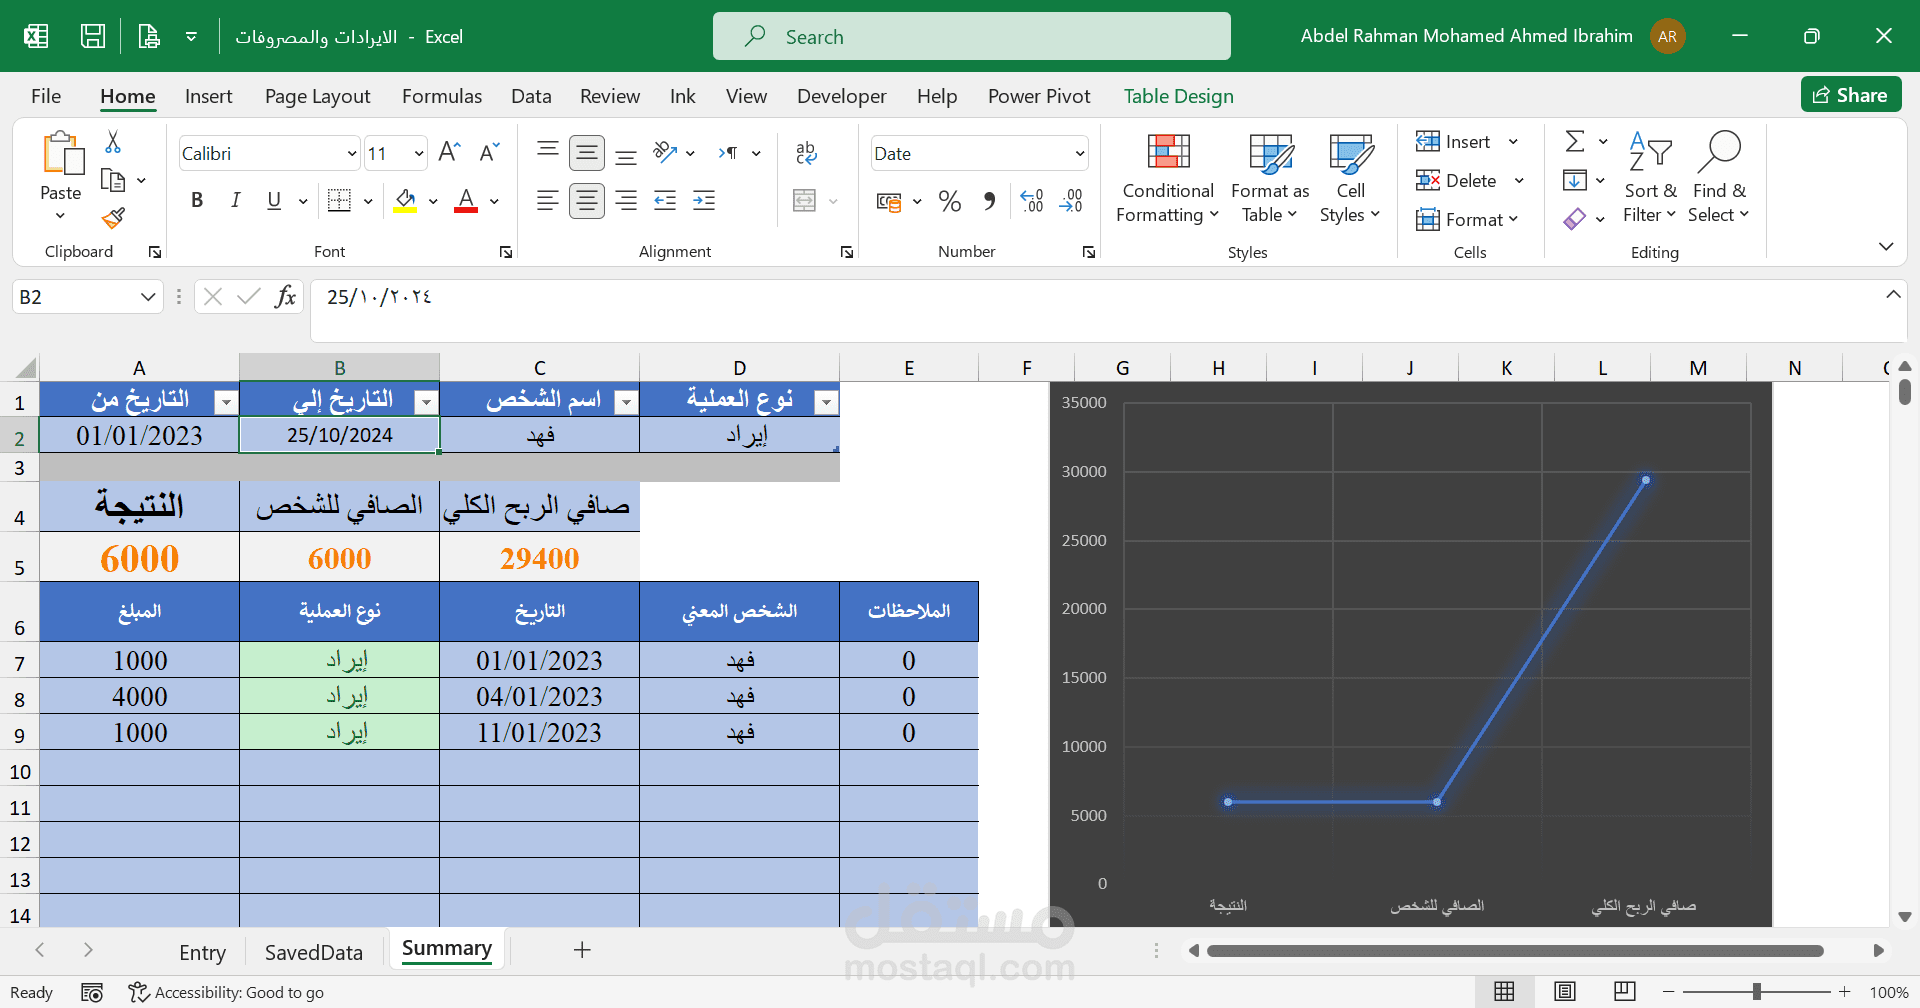Screen dimensions: 1920x1008
Task: Switch to Page Layout view in status bar
Action: pyautogui.click(x=1565, y=991)
